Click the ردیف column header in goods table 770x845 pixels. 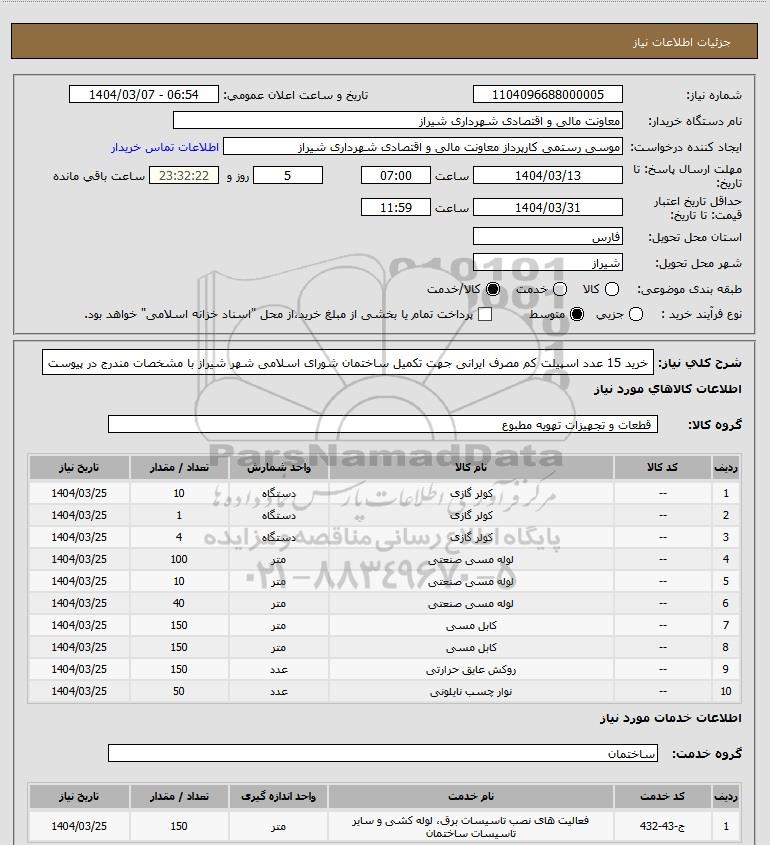[726, 467]
